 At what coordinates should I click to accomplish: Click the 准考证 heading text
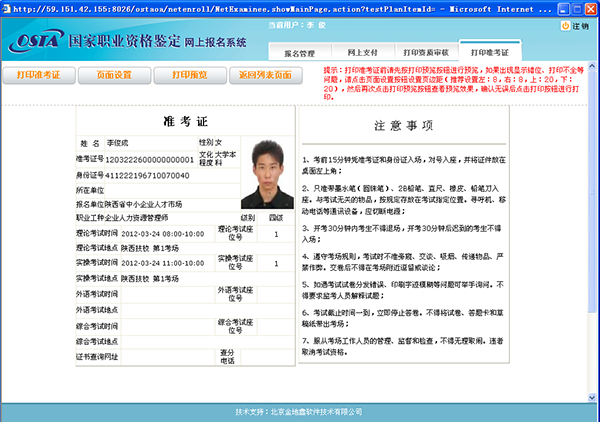(186, 122)
